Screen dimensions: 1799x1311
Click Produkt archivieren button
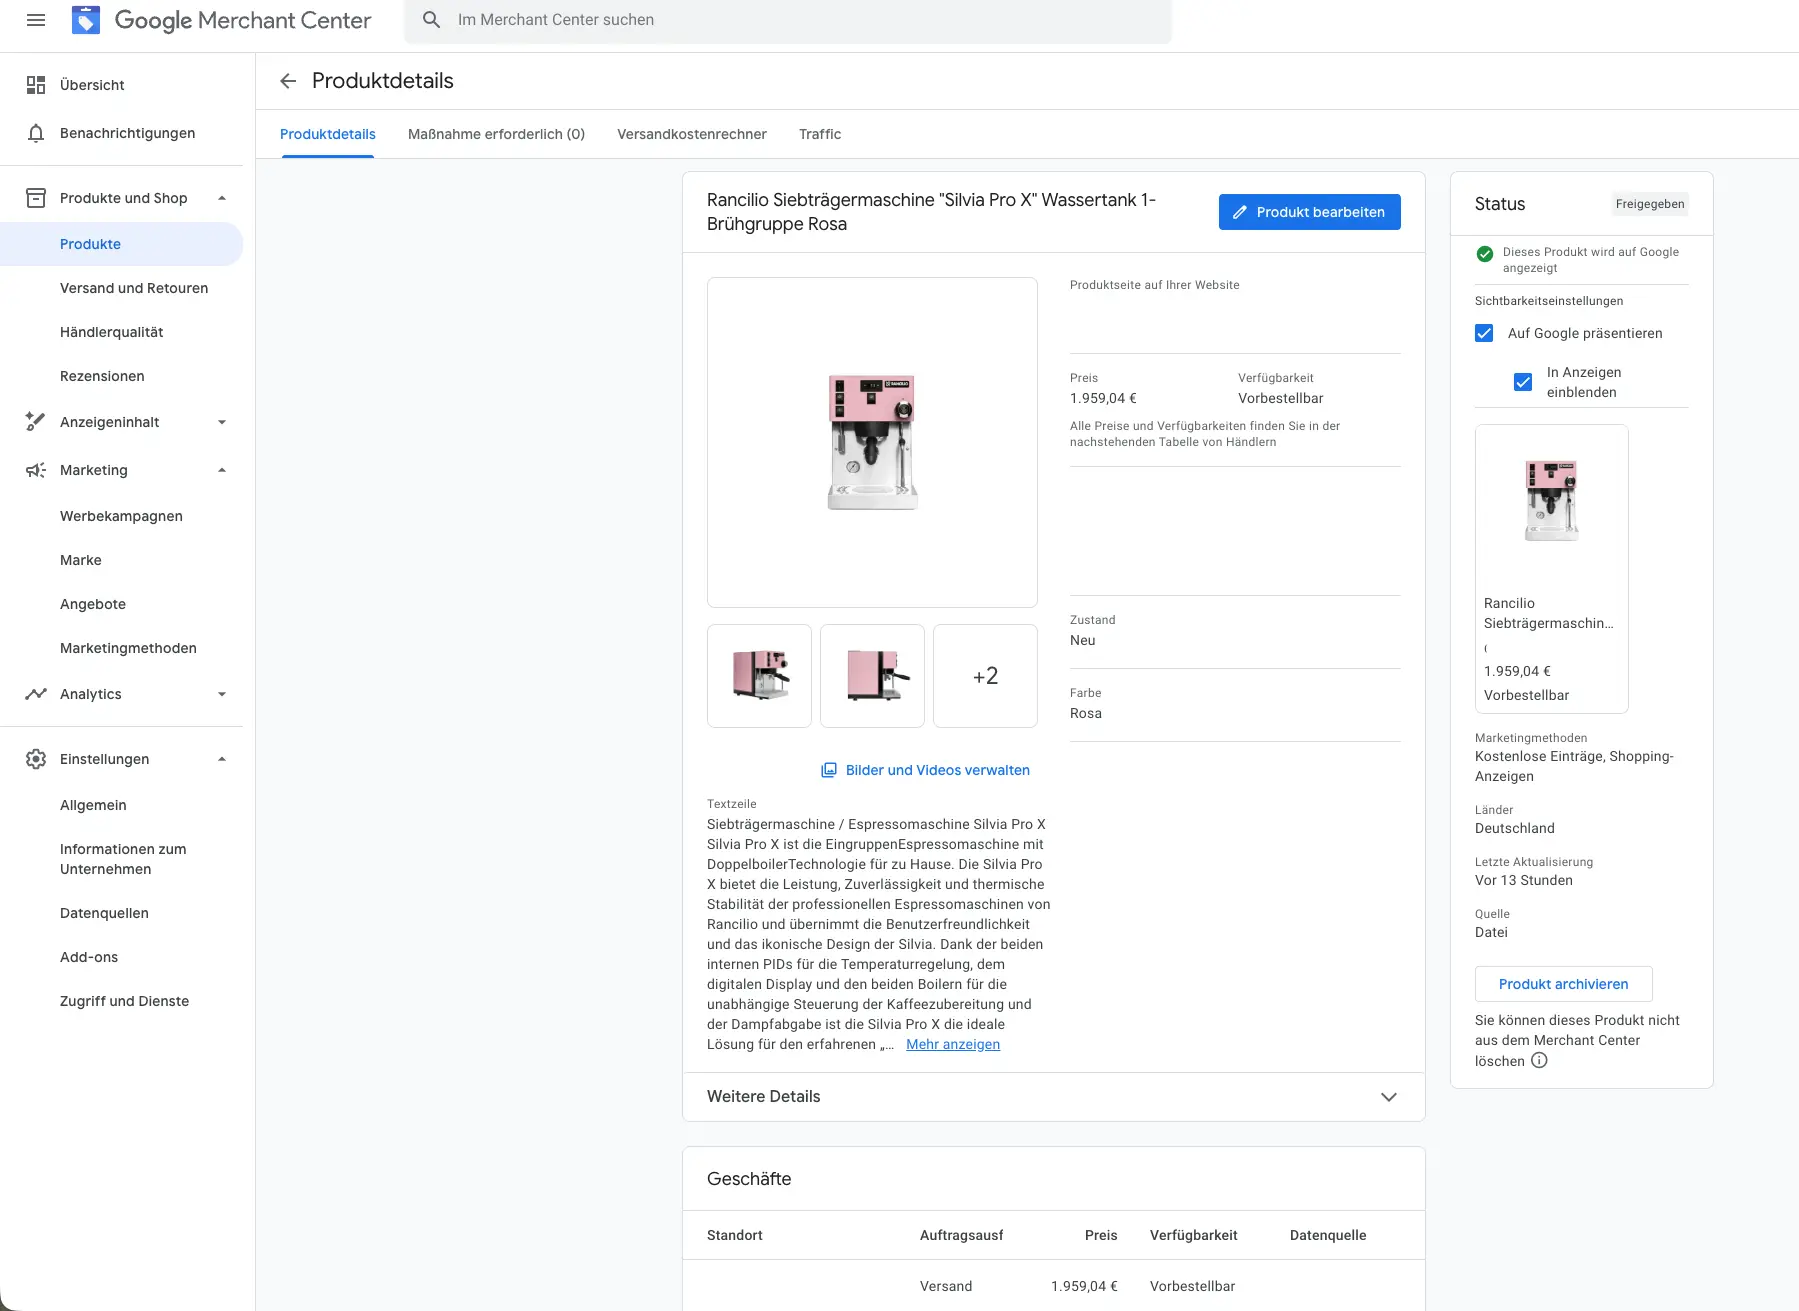(x=1563, y=984)
